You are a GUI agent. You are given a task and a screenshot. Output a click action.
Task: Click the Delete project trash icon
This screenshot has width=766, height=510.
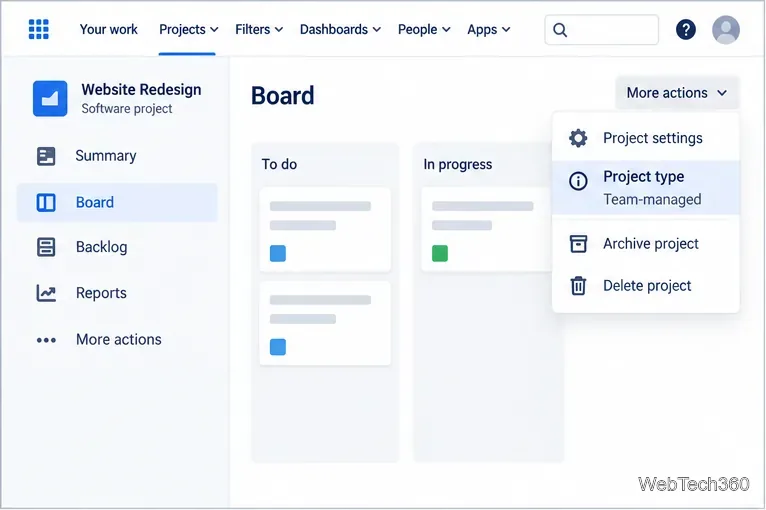(x=578, y=286)
